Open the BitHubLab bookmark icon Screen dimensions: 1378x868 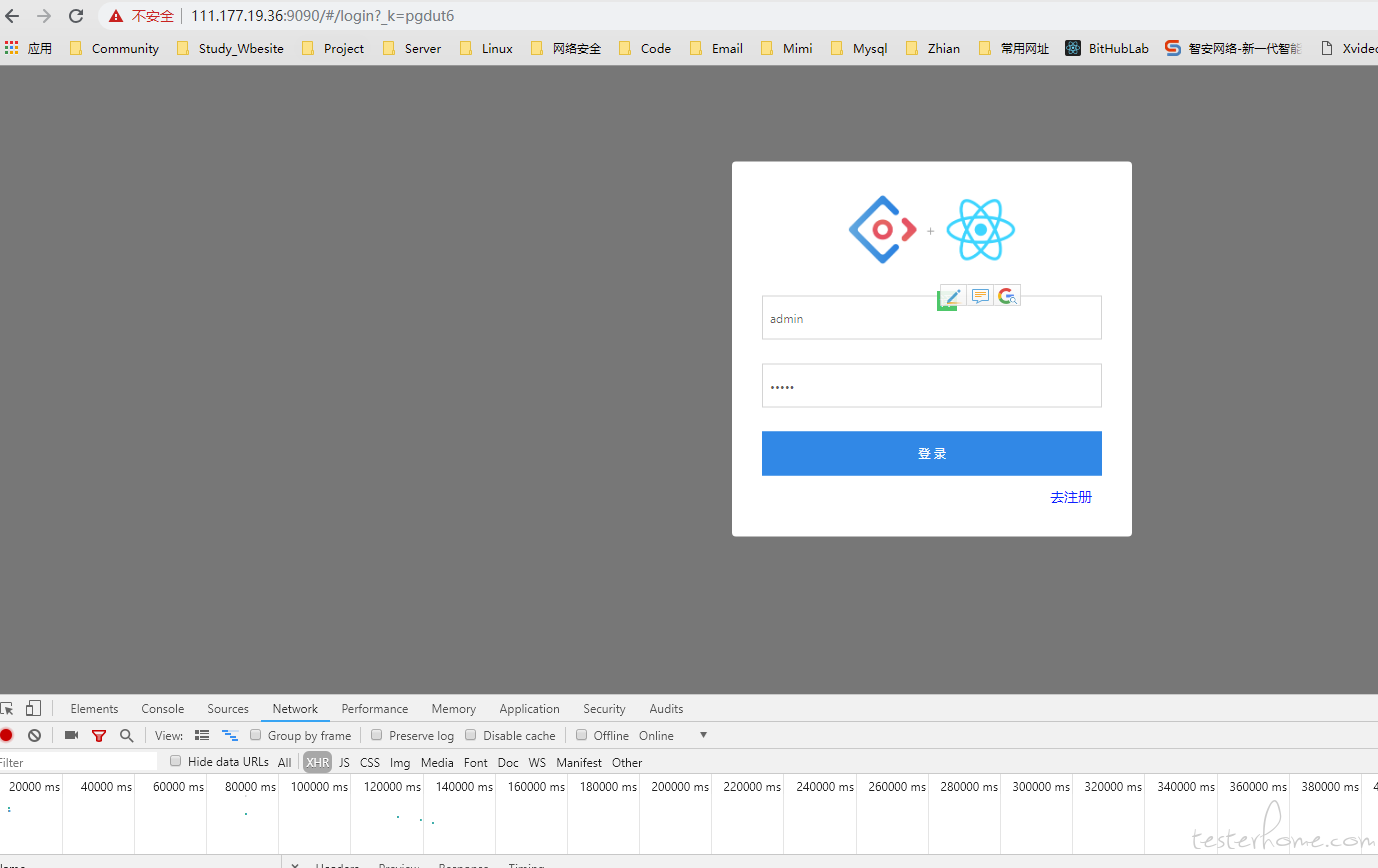pyautogui.click(x=1073, y=48)
